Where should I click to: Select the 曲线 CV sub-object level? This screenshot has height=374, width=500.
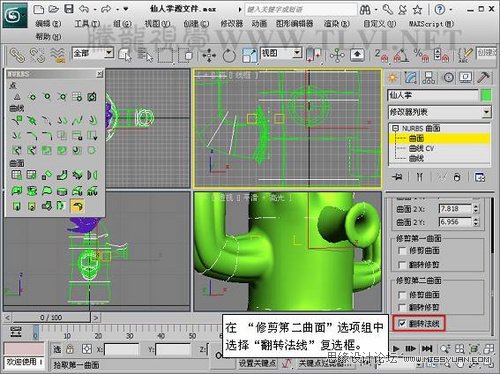tap(421, 148)
